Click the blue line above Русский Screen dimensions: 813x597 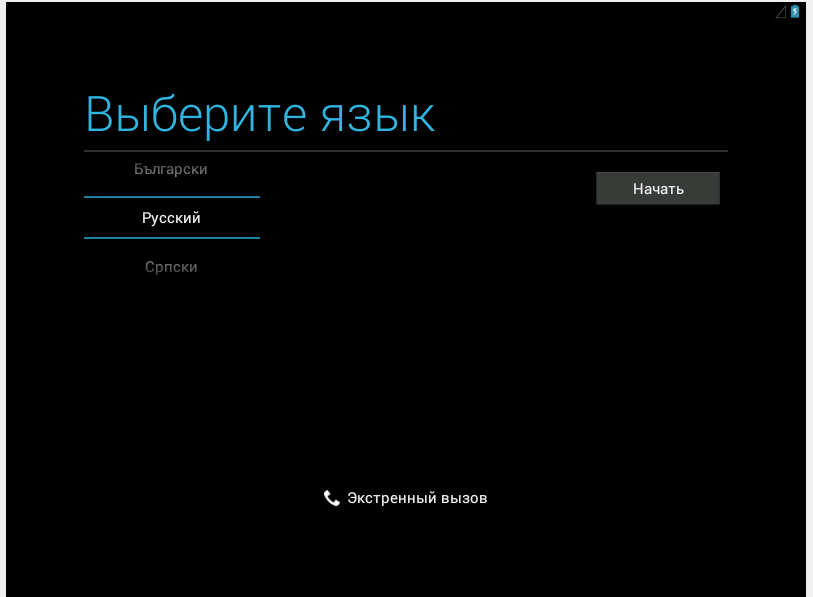(x=171, y=197)
